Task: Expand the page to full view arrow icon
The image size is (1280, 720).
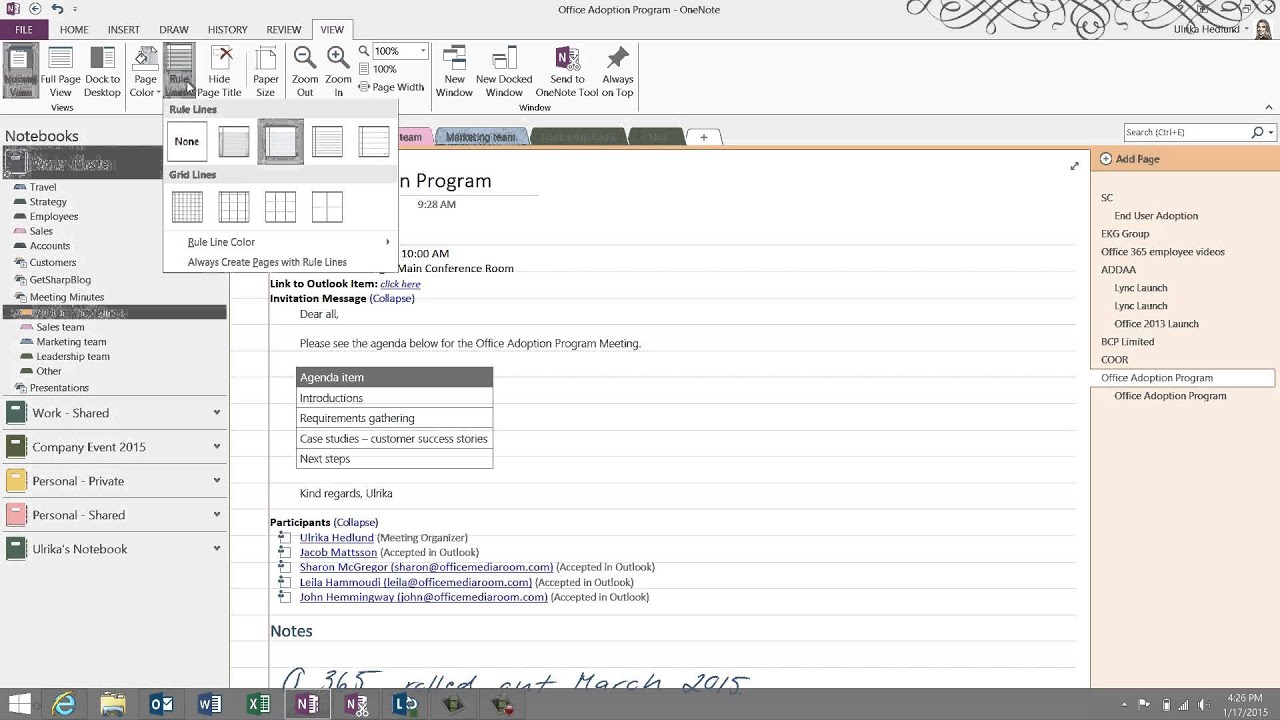Action: coord(1075,166)
